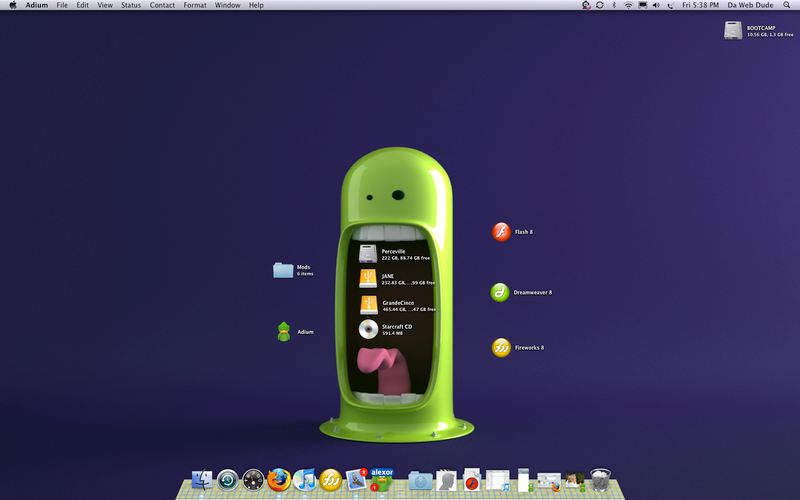Click the Fri 5:38 PM clock
Viewport: 800px width, 500px height.
[701, 5]
